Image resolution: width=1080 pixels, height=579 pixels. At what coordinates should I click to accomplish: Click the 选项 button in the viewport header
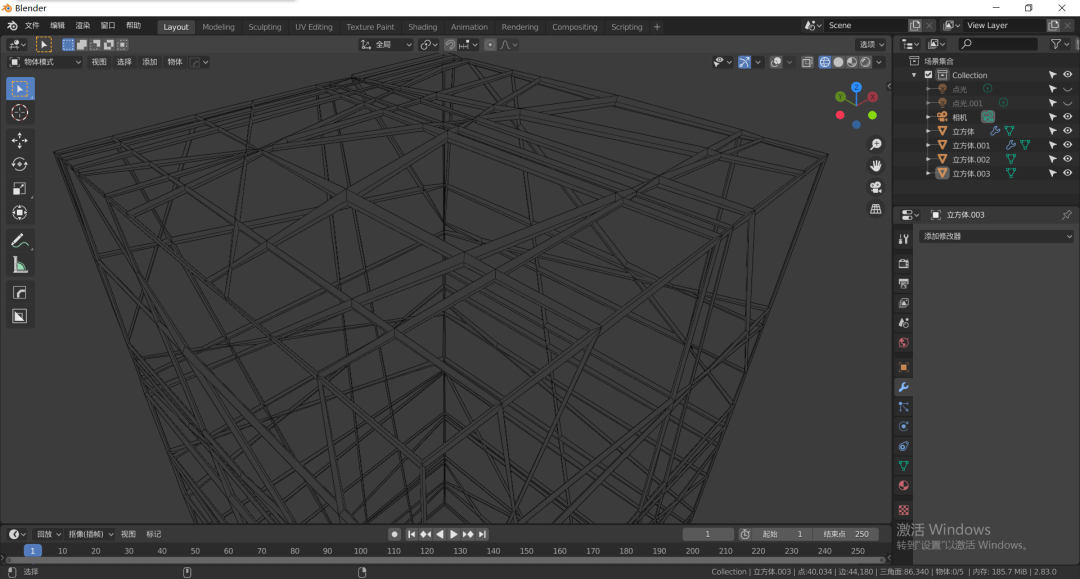(871, 45)
